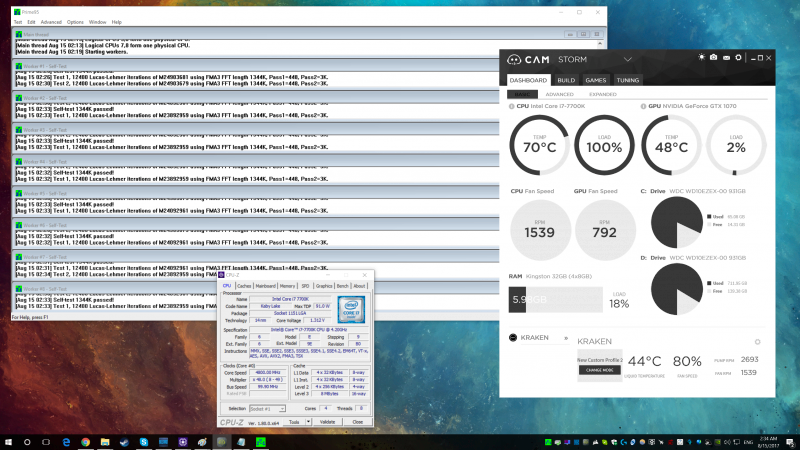Switch to the GAMES tab in CAM
The width and height of the screenshot is (800, 450).
pos(595,80)
